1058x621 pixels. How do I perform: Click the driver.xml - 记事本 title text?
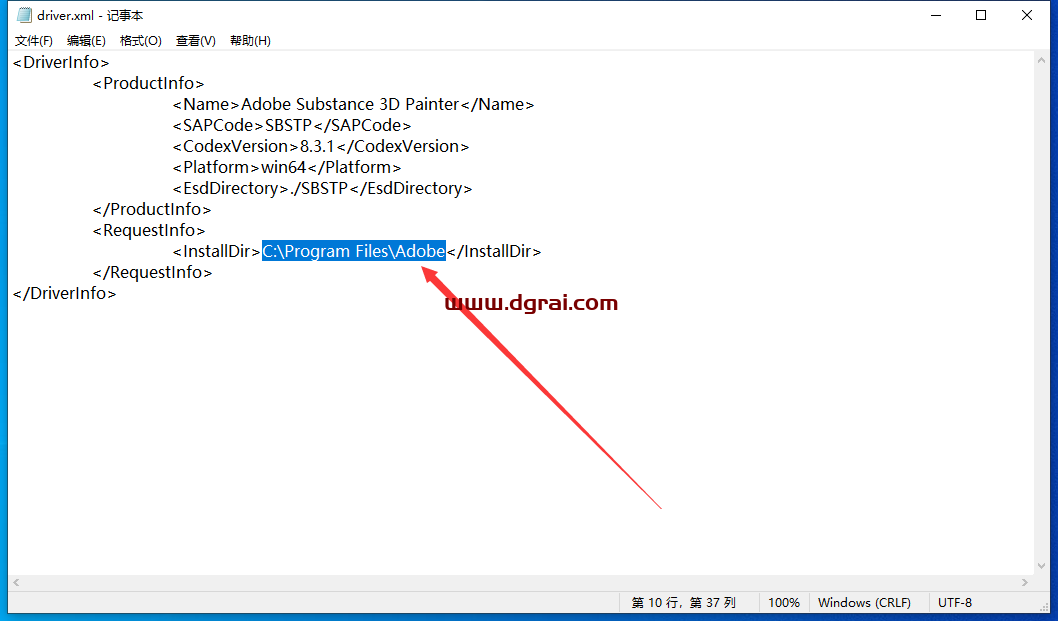pyautogui.click(x=90, y=15)
